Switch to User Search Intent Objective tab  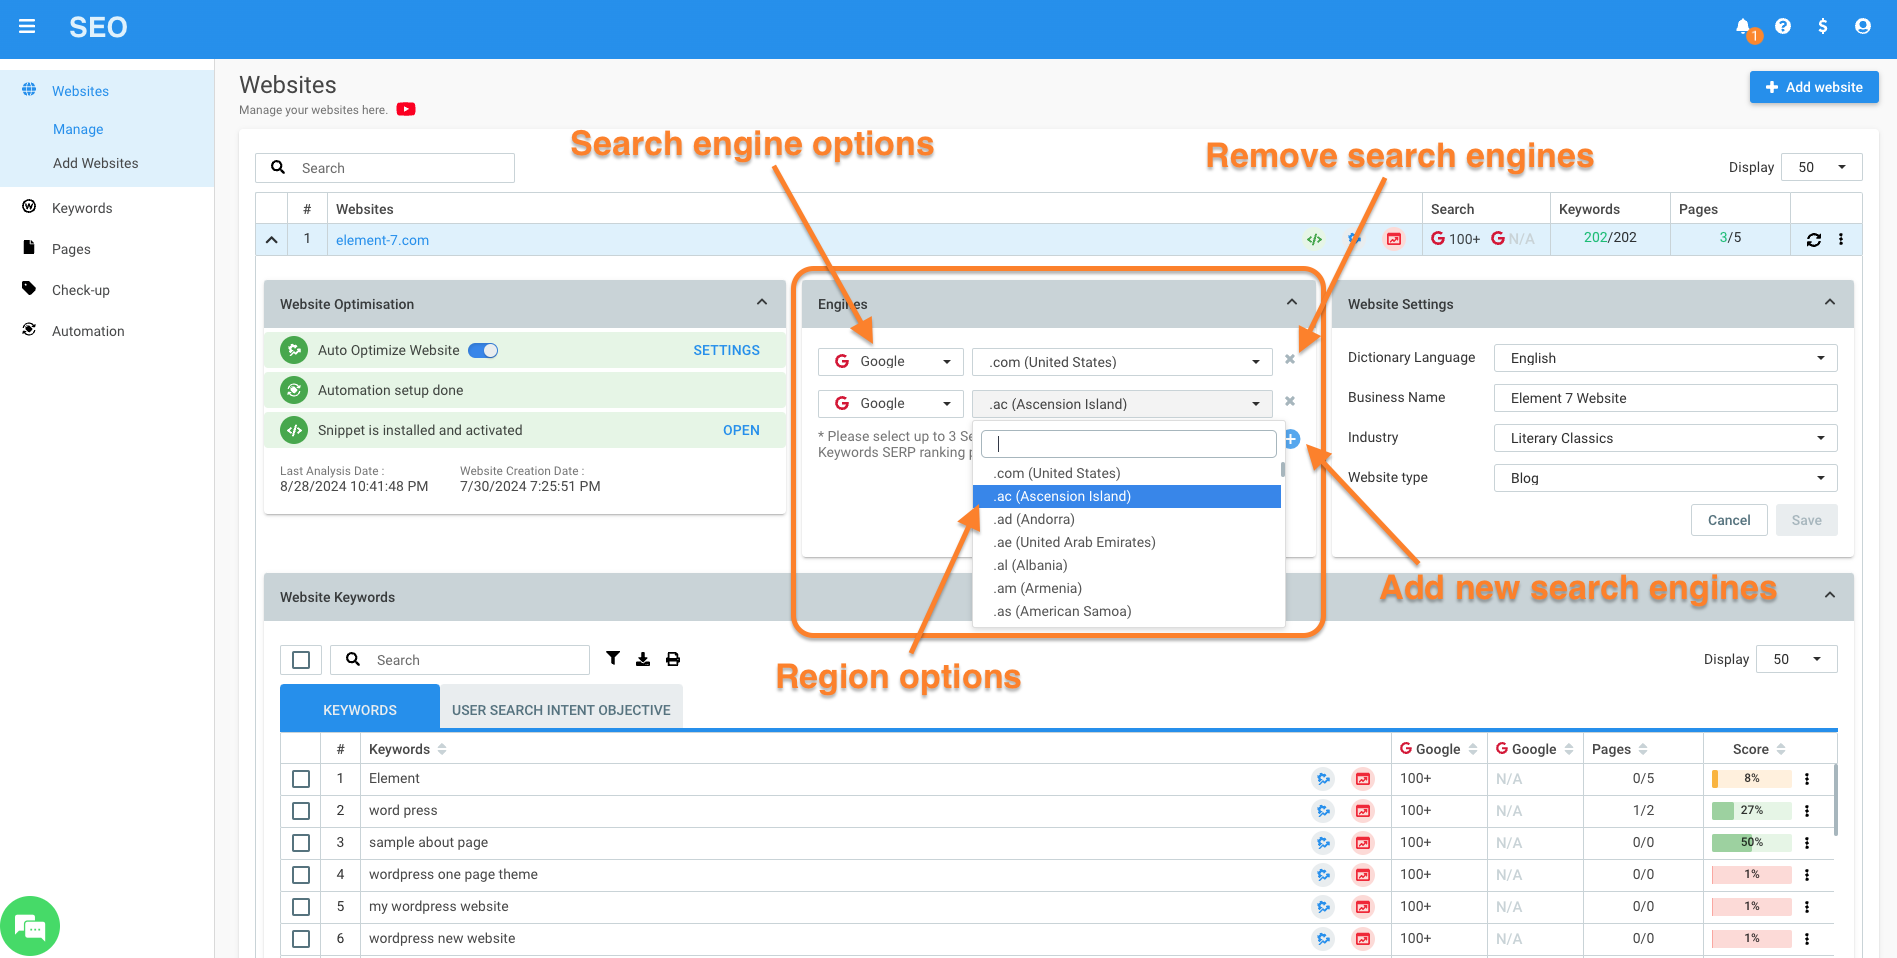click(561, 710)
